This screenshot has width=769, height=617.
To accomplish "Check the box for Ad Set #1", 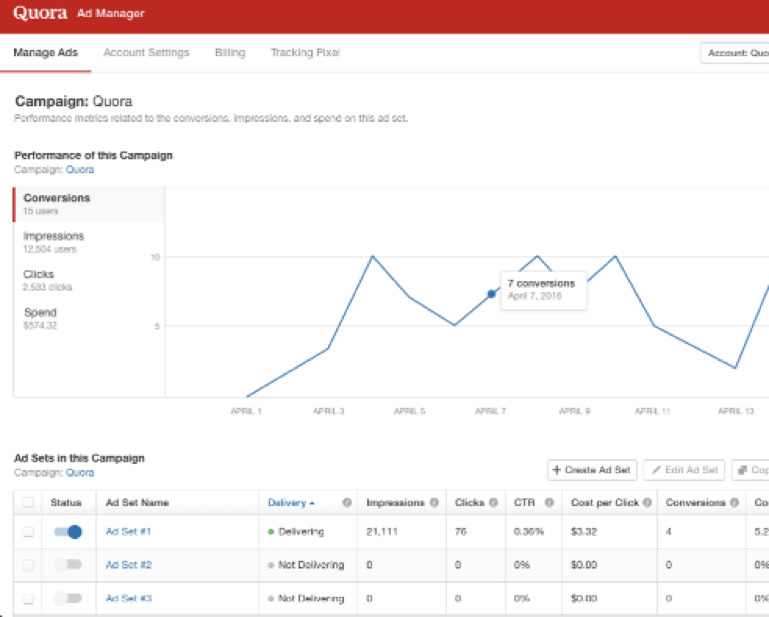I will click(x=28, y=532).
